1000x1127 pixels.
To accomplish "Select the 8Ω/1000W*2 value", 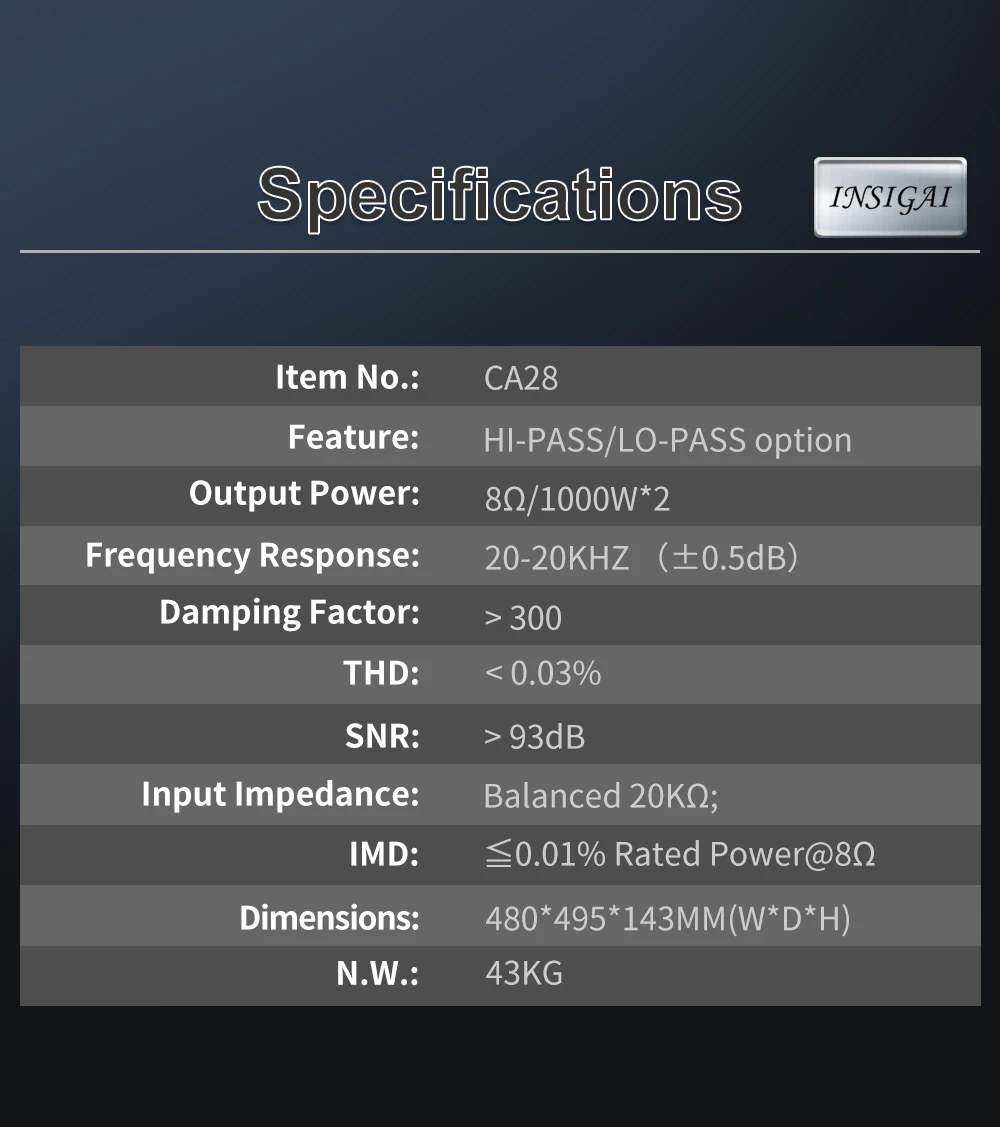I will tap(577, 498).
